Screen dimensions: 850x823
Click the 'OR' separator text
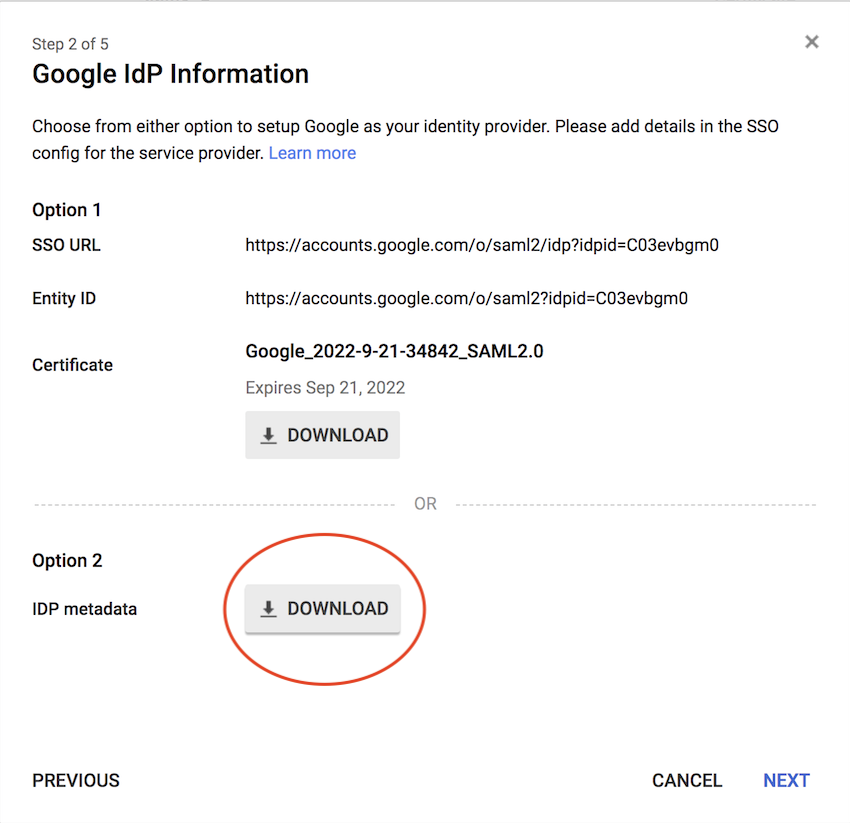pos(425,504)
